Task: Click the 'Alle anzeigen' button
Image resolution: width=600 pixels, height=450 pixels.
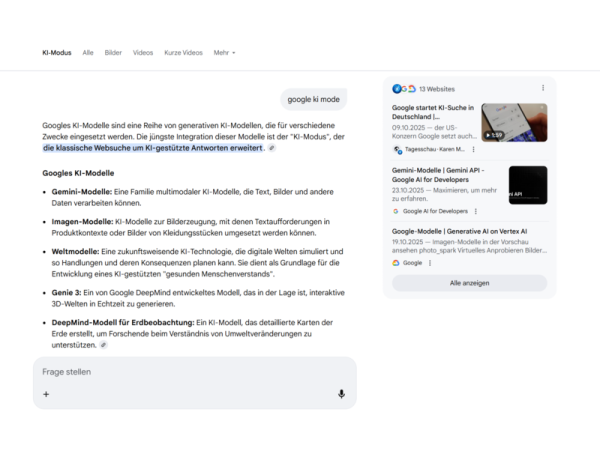Action: pyautogui.click(x=470, y=283)
